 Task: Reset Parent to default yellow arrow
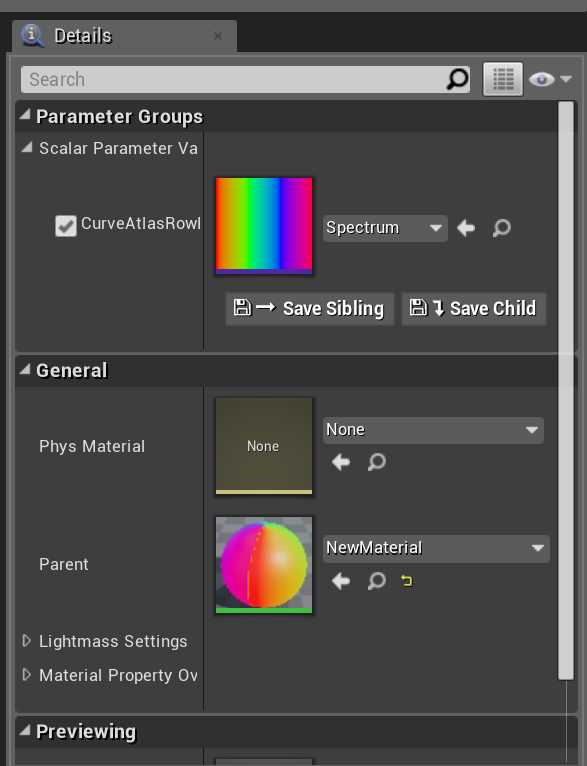click(x=406, y=581)
